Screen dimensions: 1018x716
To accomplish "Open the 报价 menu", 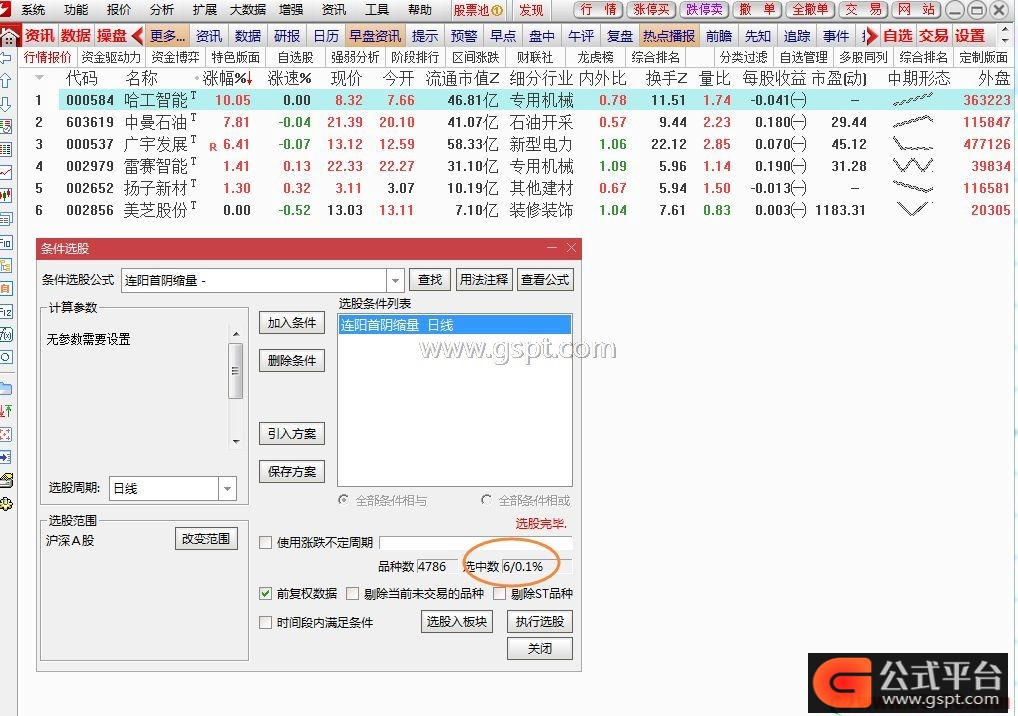I will [x=119, y=10].
